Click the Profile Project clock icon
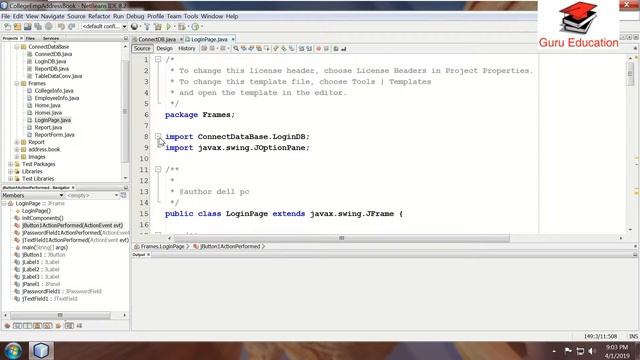Screen dimensions: 640x360 tap(195, 27)
